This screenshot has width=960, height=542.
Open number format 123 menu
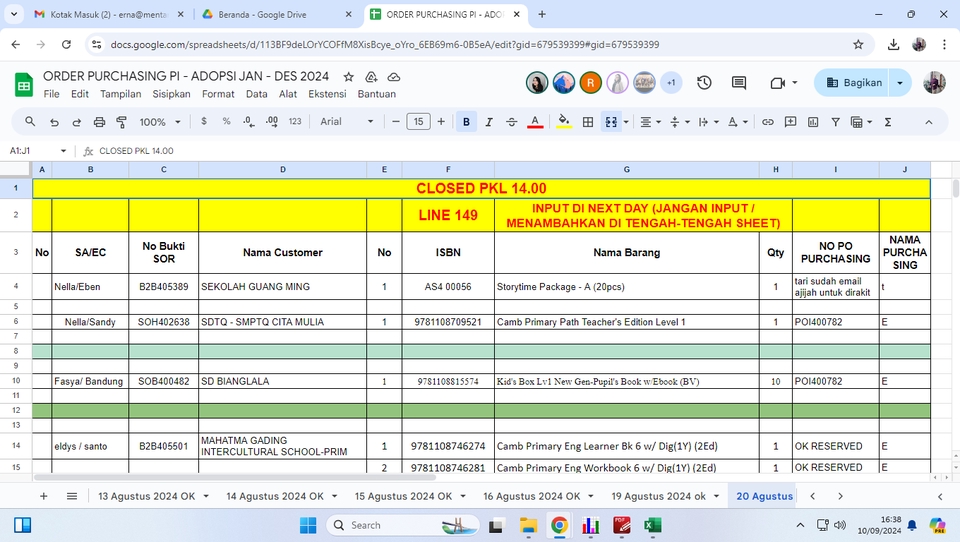[x=295, y=121]
